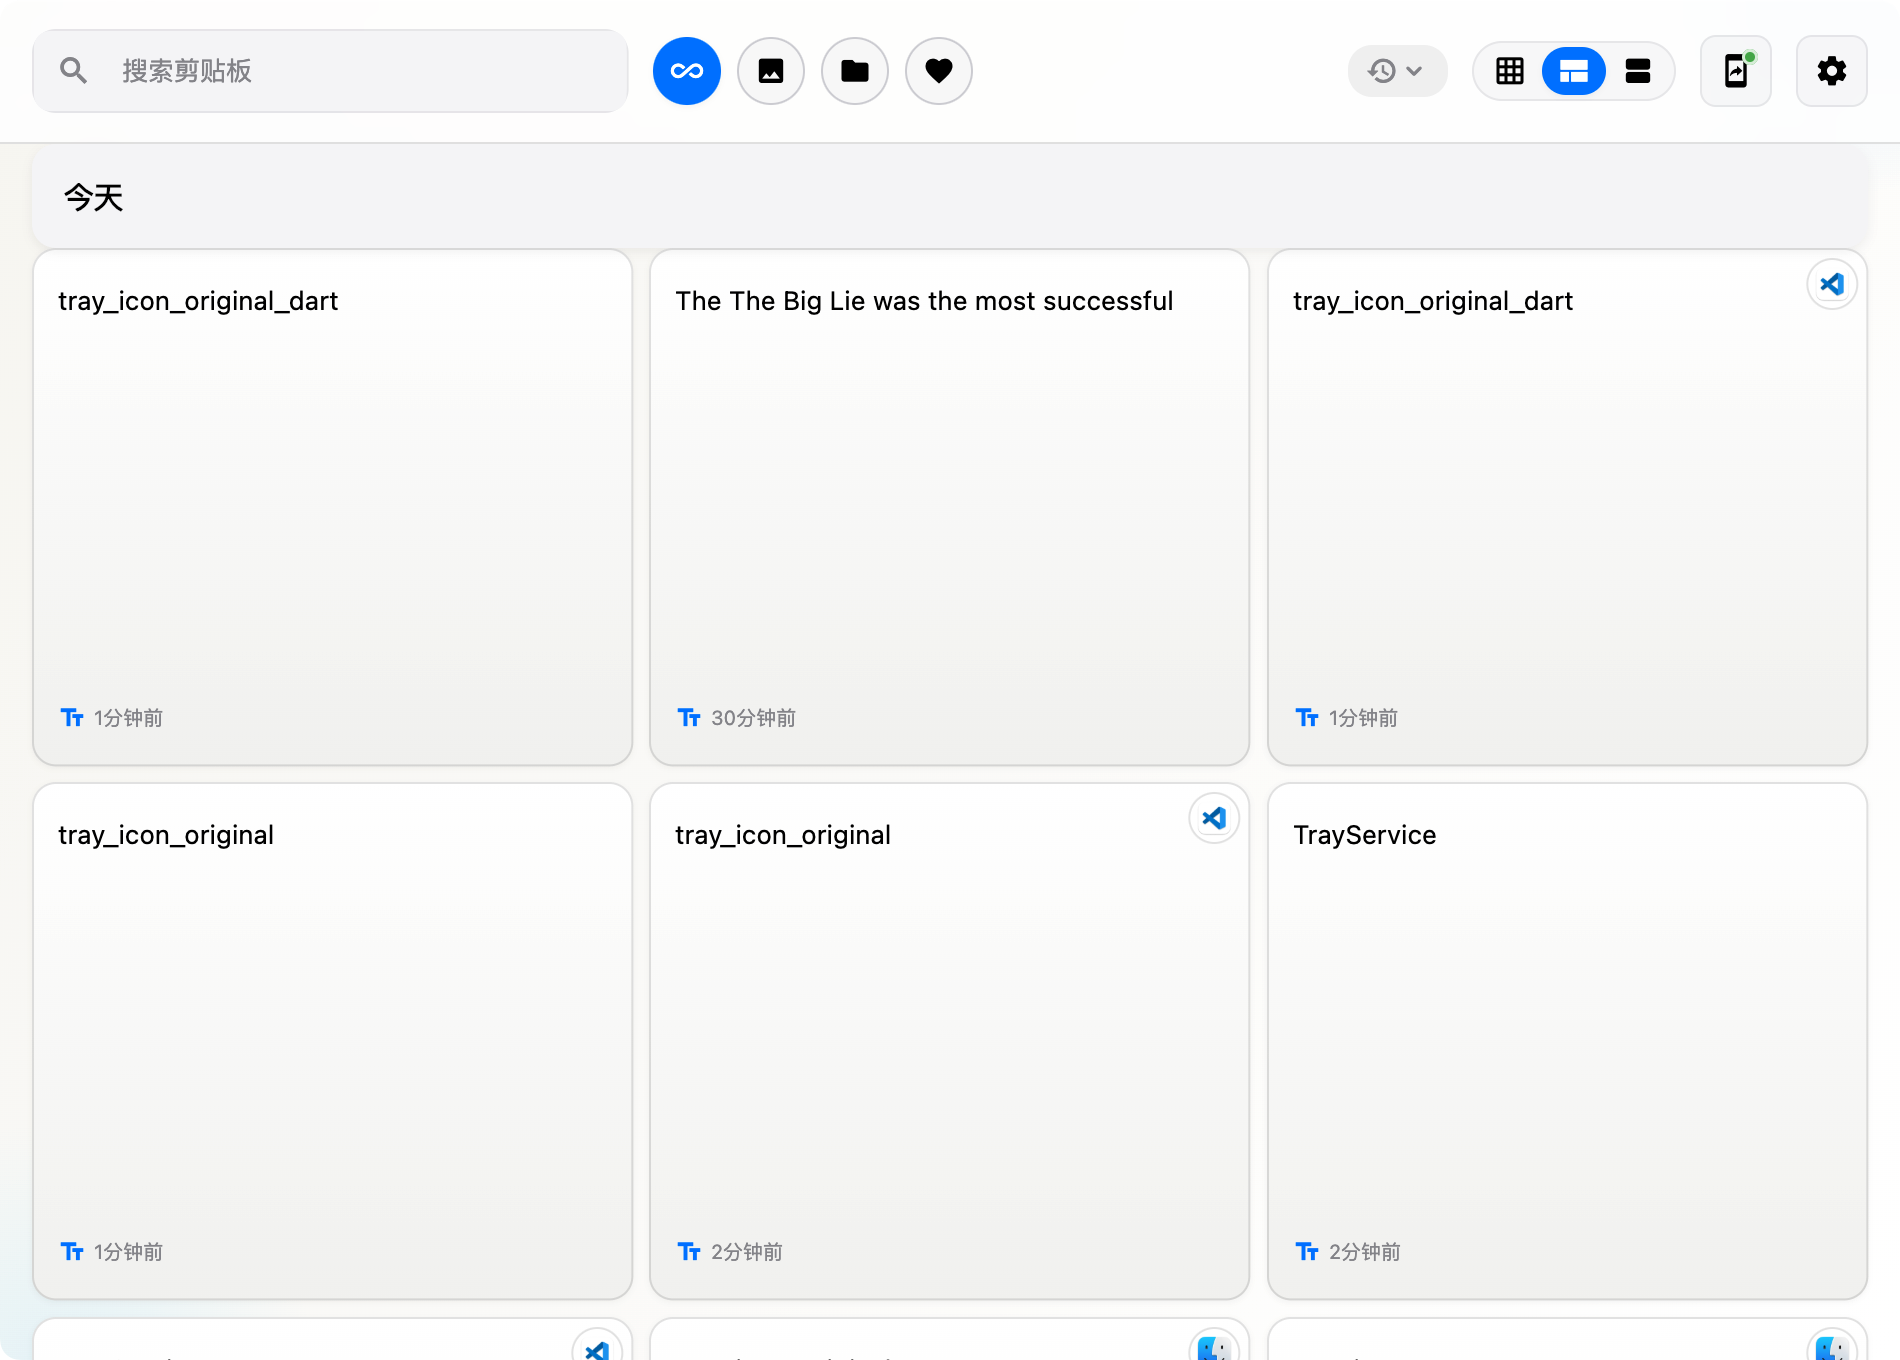Click the 今天 section header

point(950,198)
